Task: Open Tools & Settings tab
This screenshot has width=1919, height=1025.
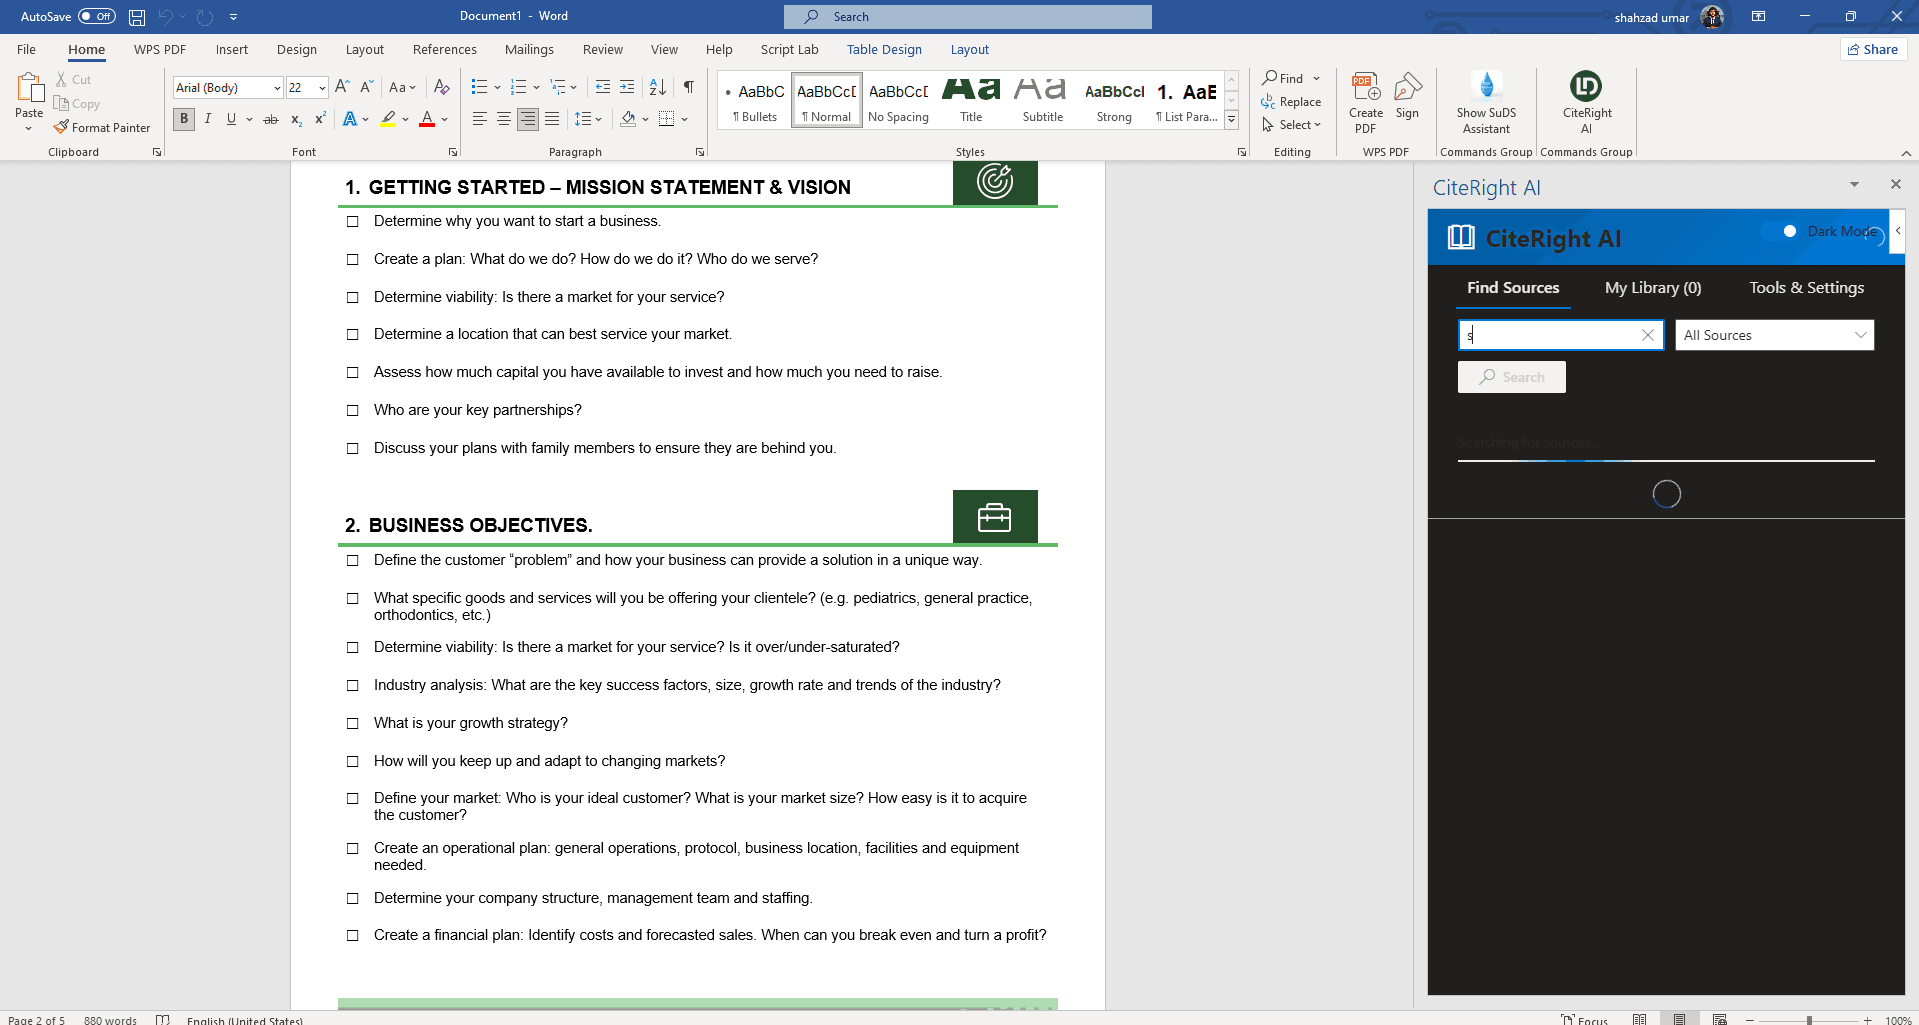Action: pos(1806,288)
